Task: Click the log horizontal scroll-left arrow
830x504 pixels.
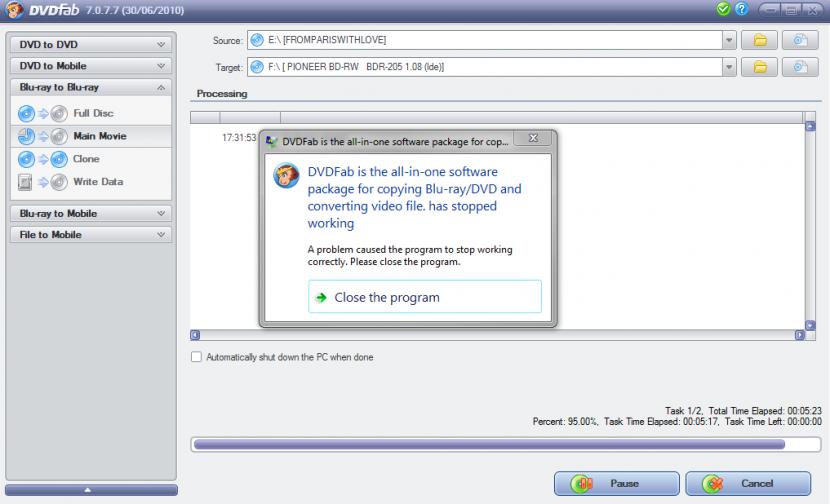Action: 195,335
